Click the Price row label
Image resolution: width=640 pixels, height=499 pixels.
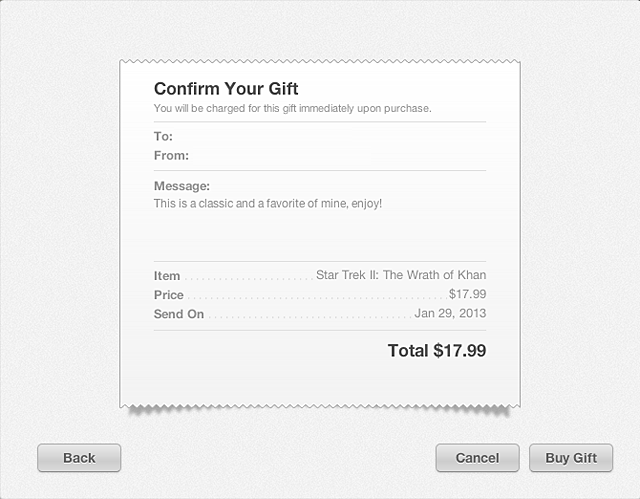coord(169,295)
